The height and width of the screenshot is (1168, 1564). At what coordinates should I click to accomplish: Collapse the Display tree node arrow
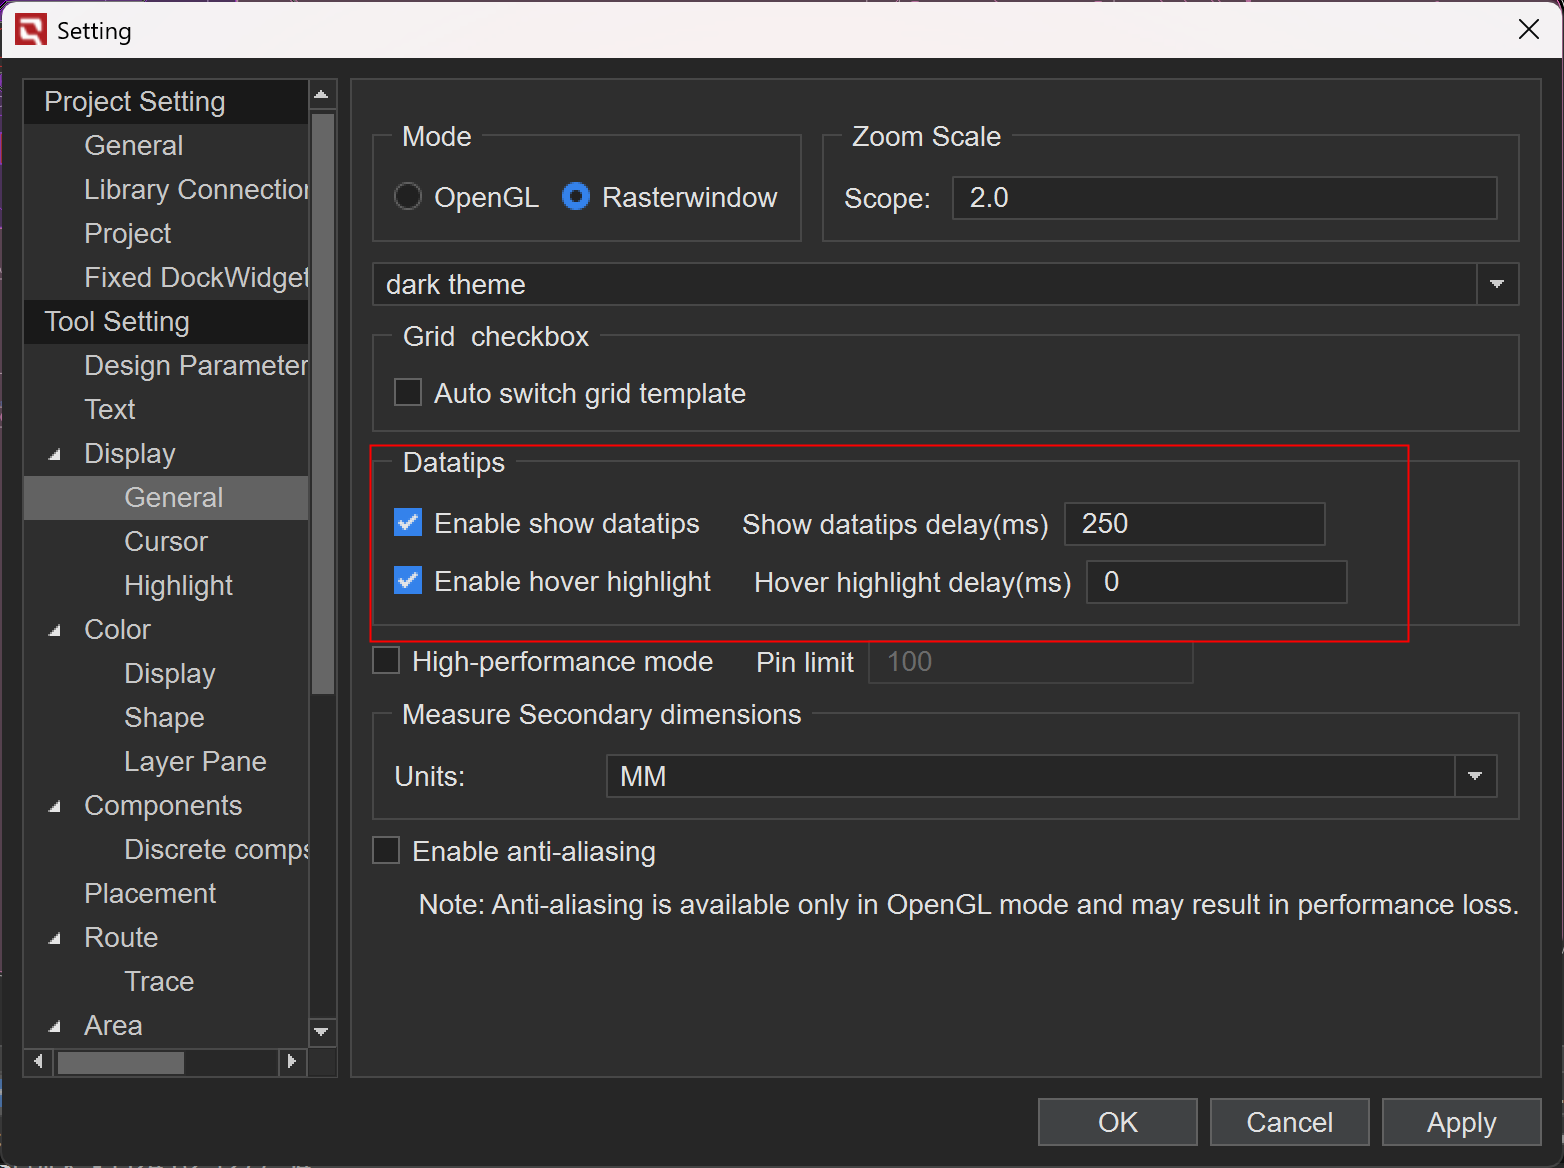pyautogui.click(x=55, y=455)
